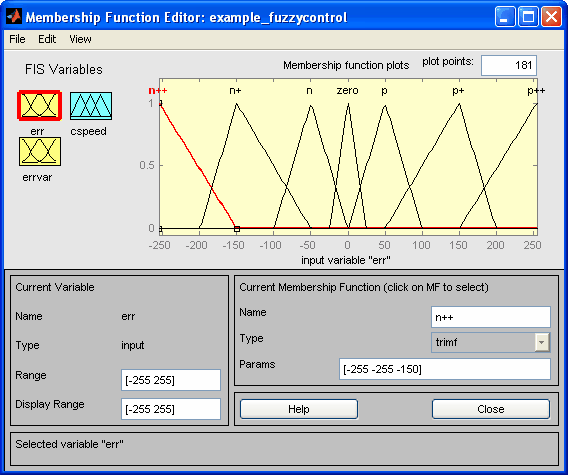Click the plot points input field
The width and height of the screenshot is (568, 475).
pyautogui.click(x=509, y=66)
